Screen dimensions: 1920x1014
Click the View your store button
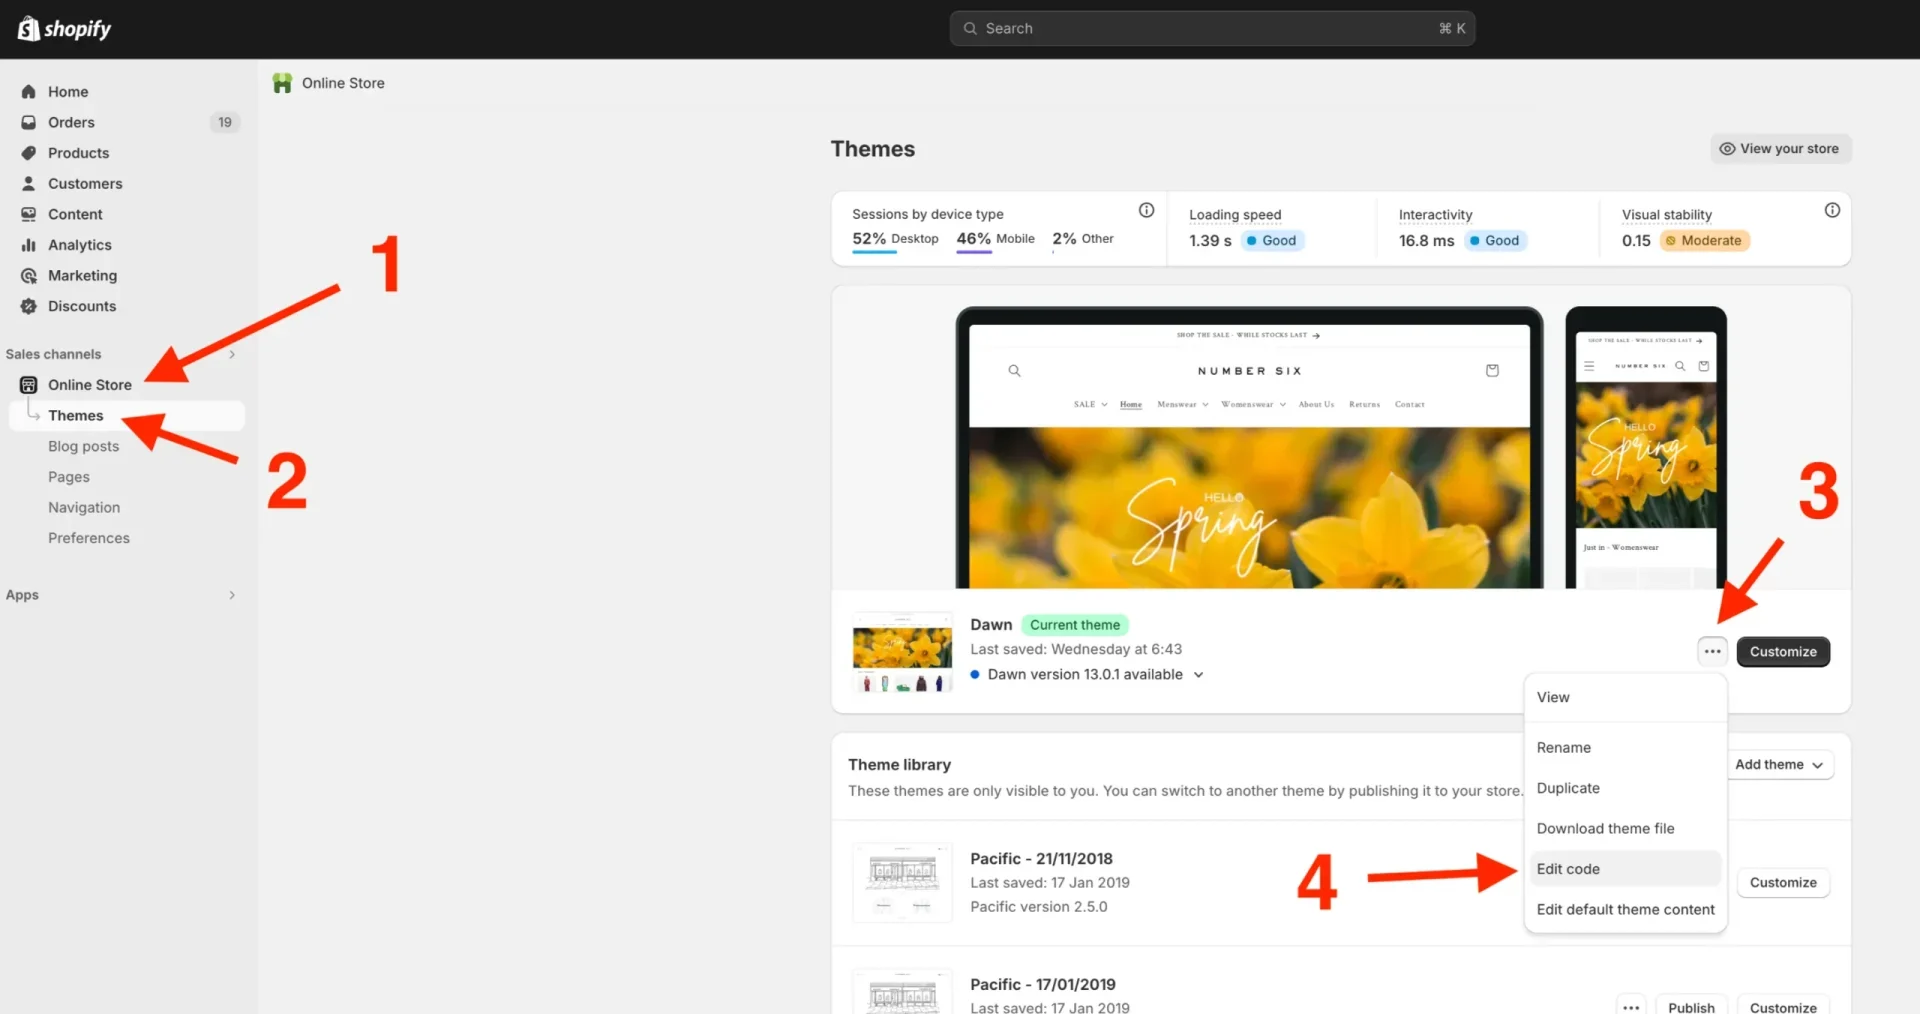(x=1780, y=148)
